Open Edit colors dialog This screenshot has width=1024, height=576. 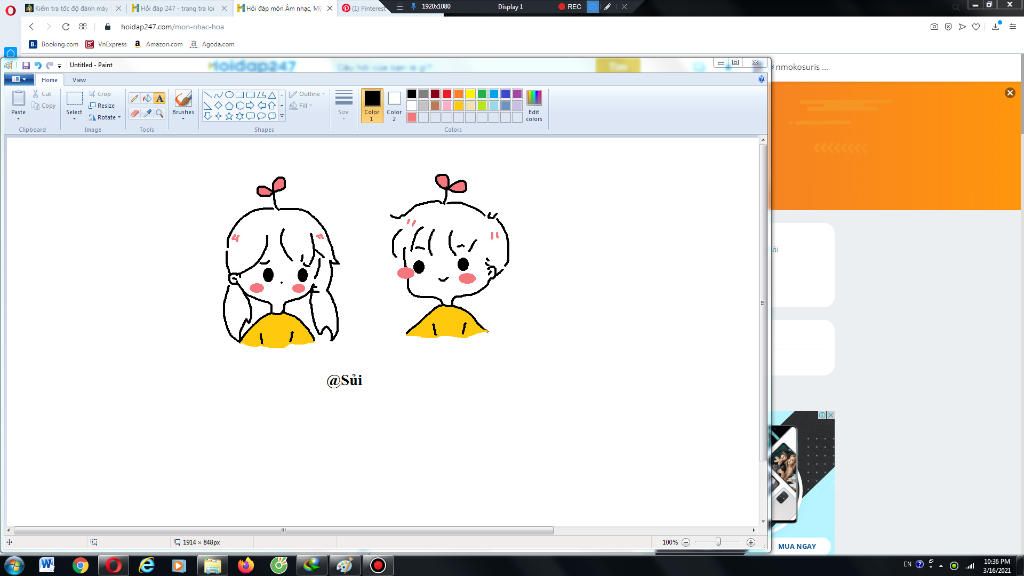(534, 106)
